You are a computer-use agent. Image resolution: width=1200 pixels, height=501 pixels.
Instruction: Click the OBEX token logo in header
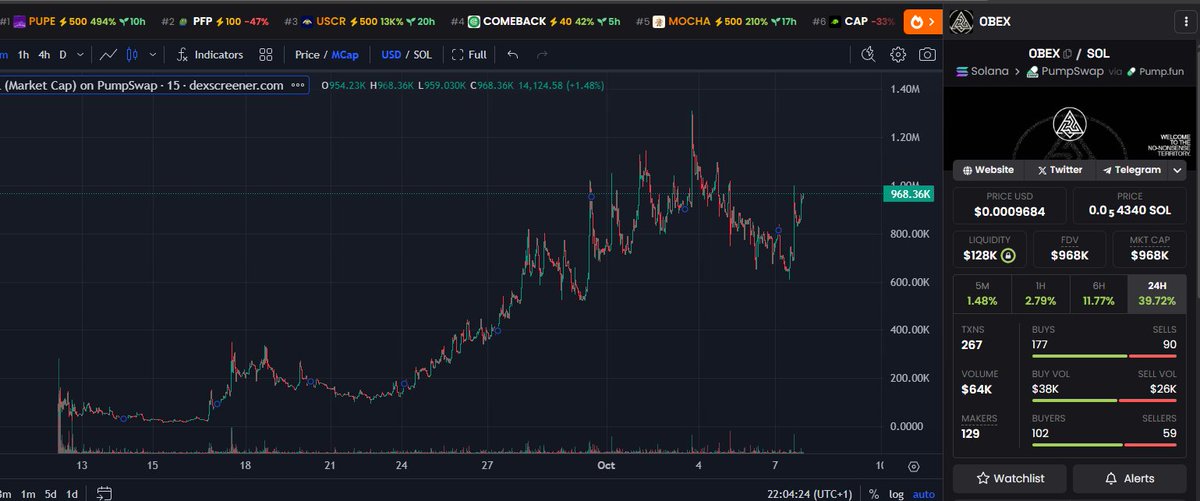coord(961,21)
